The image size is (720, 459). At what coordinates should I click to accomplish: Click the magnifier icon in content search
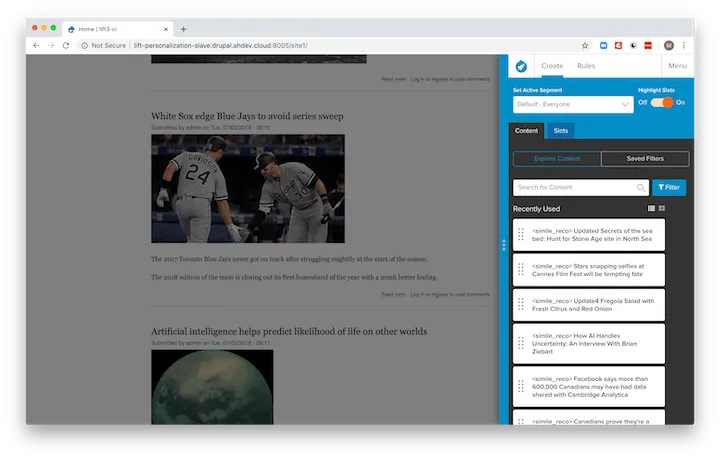pyautogui.click(x=641, y=187)
